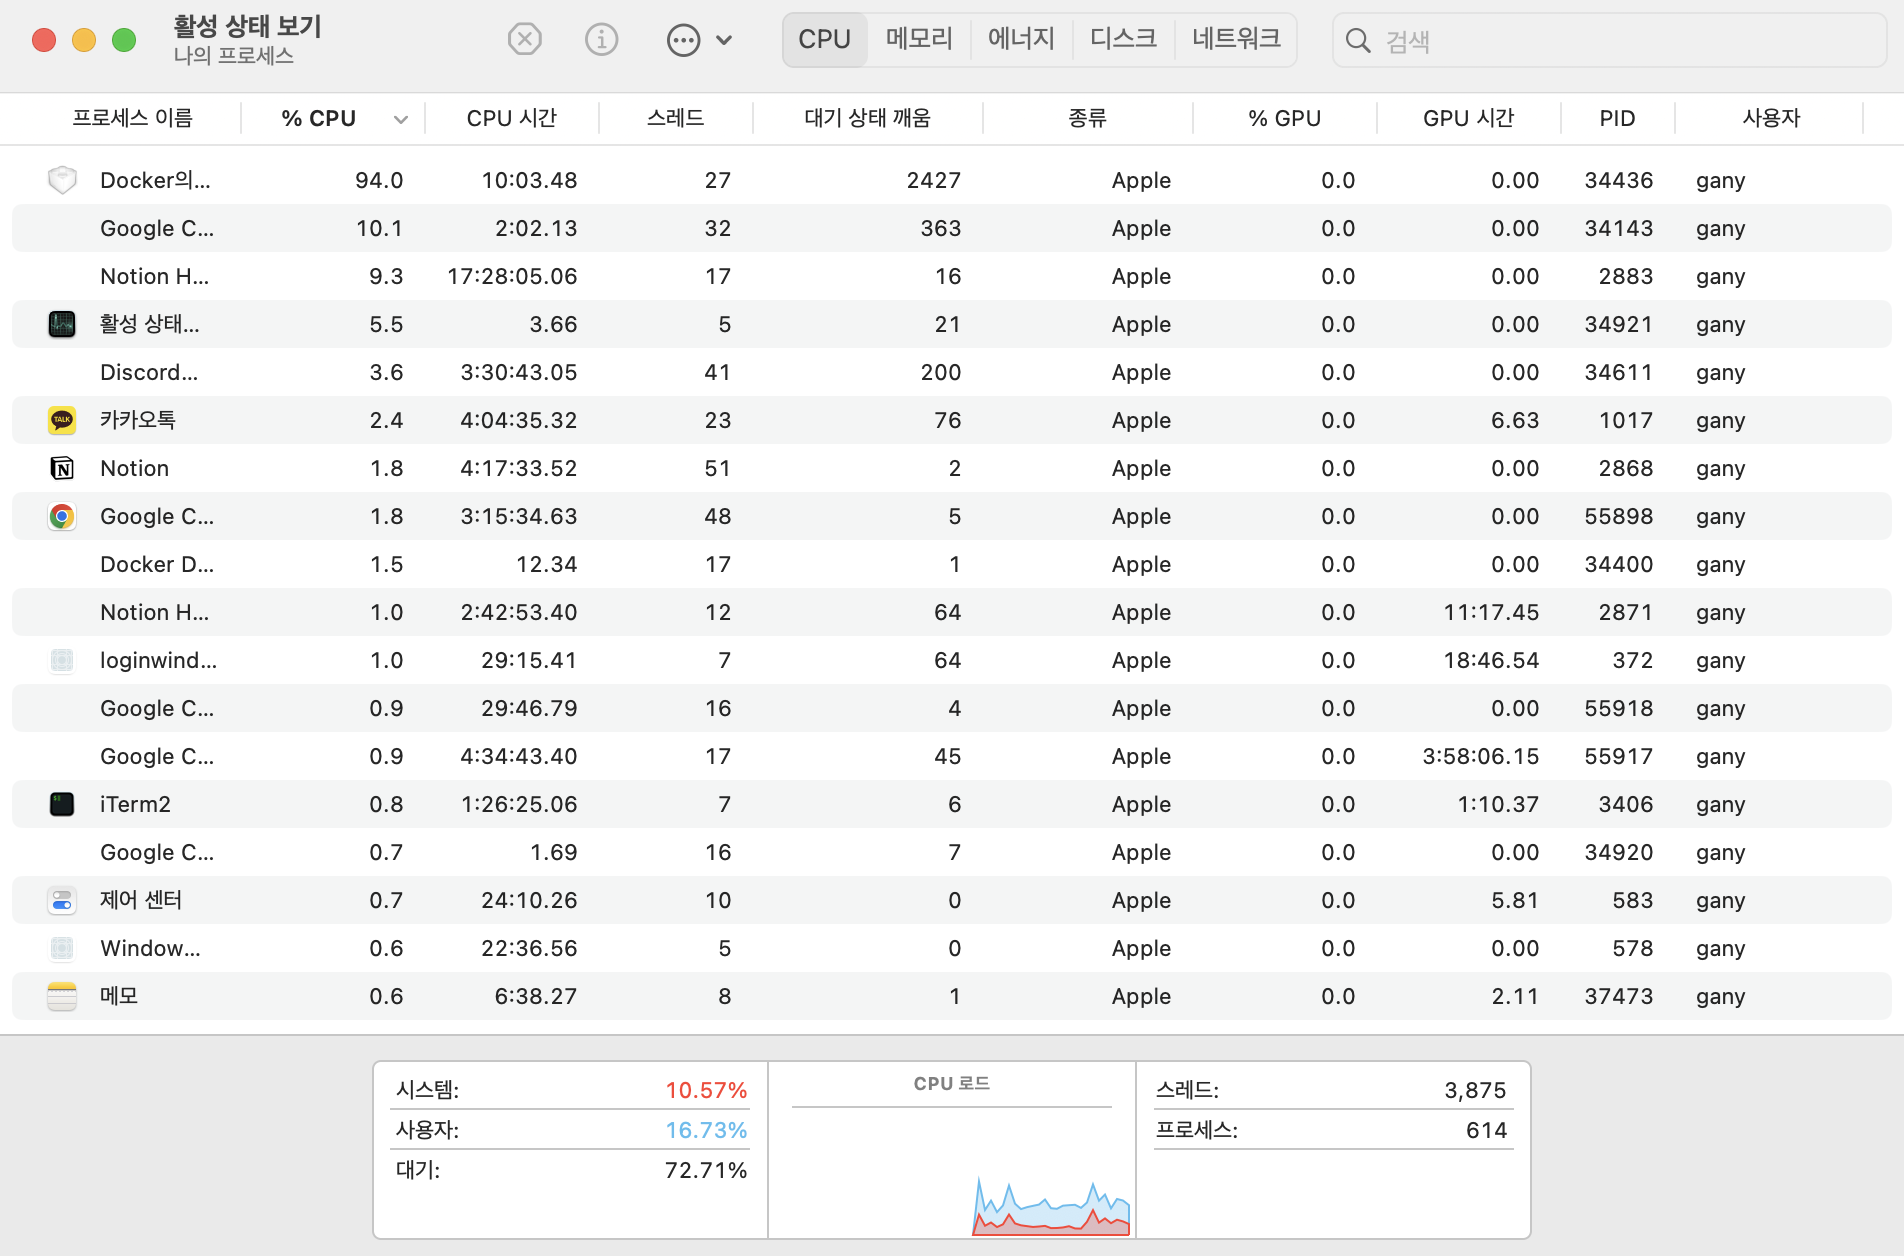Select the Discord... process row
The image size is (1904, 1256).
point(952,372)
